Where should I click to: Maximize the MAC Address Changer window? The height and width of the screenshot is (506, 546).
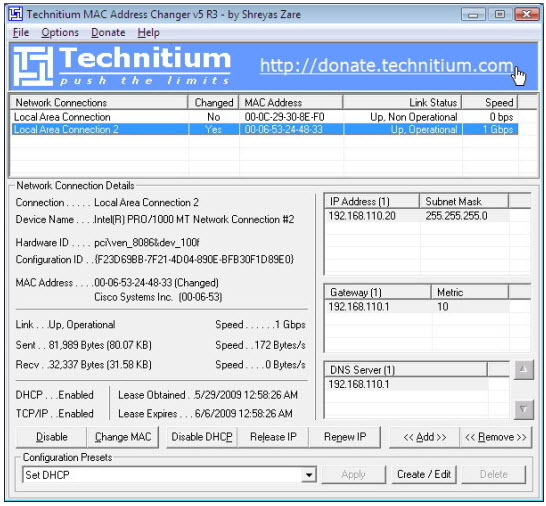[500, 15]
